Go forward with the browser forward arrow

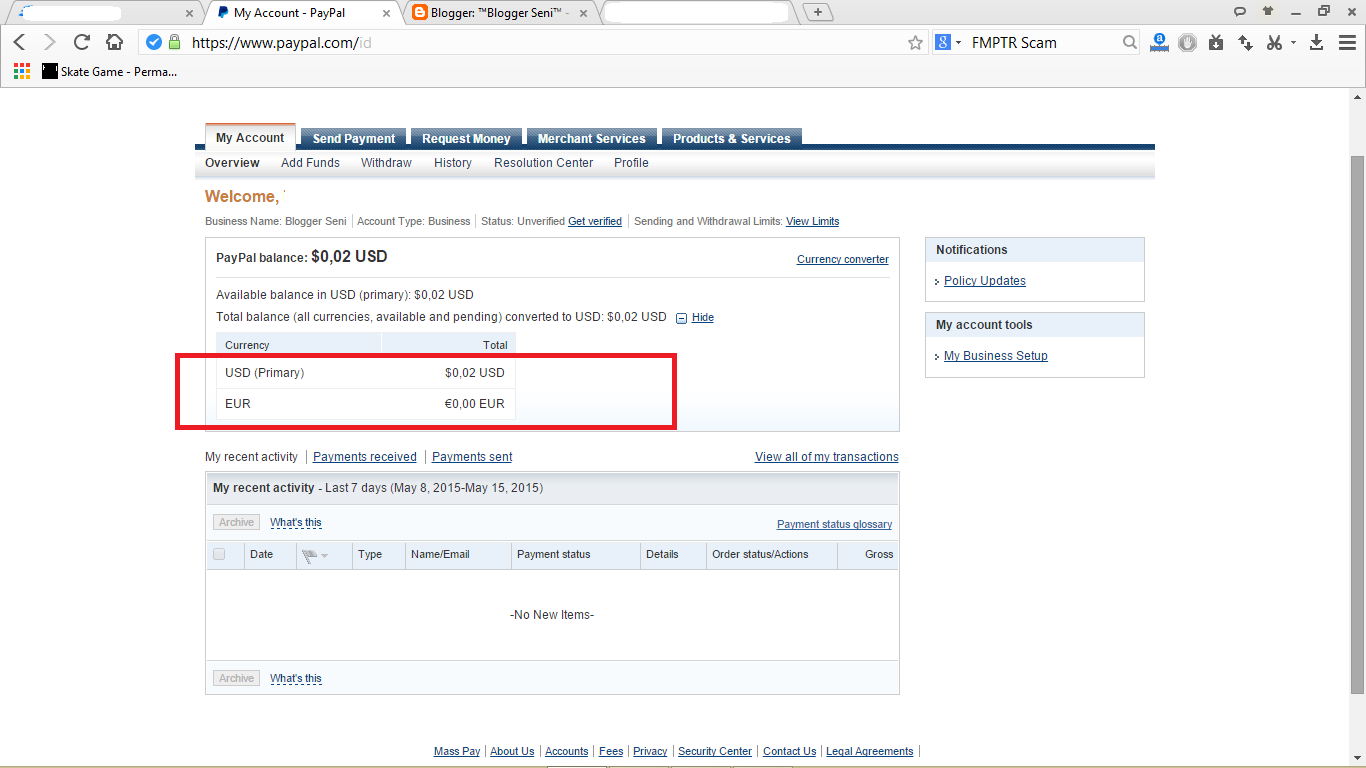(50, 43)
